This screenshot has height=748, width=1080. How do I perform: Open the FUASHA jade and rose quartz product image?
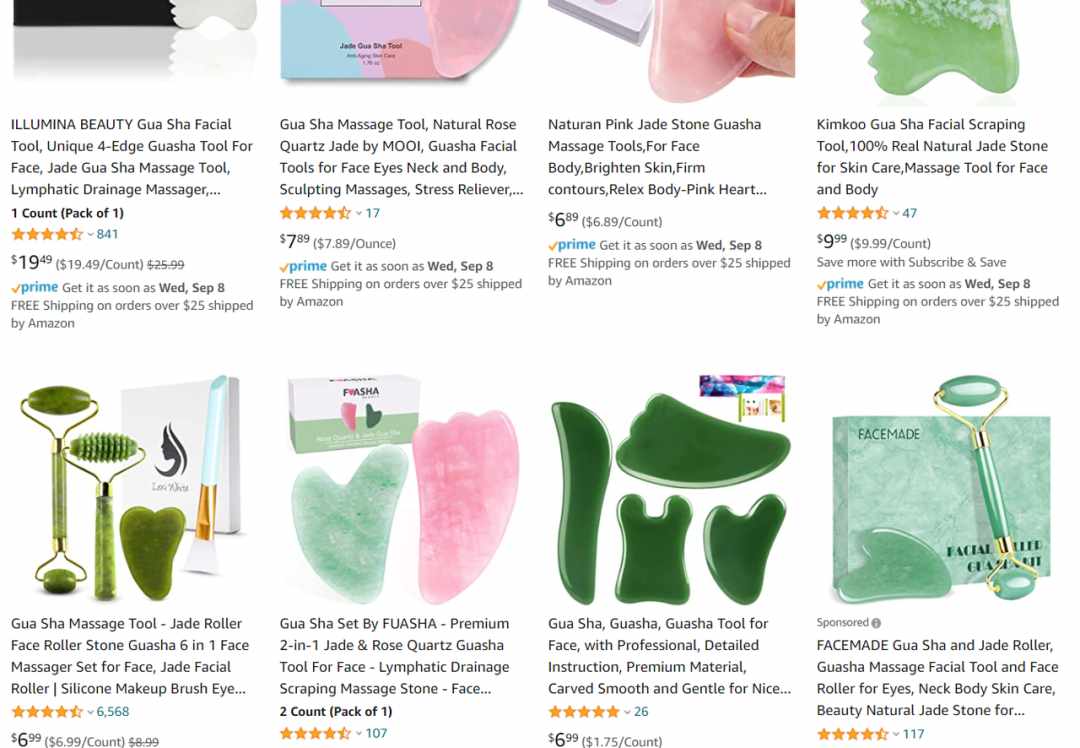click(402, 490)
